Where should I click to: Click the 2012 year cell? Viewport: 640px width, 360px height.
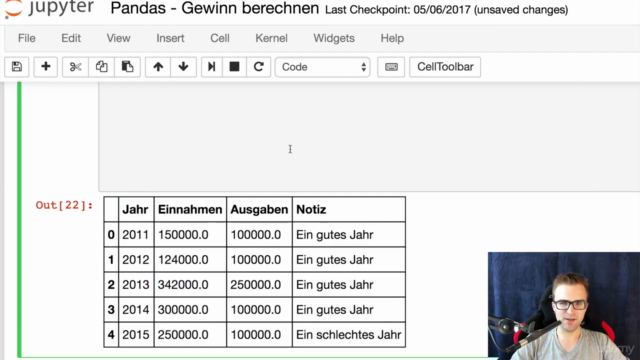136,260
